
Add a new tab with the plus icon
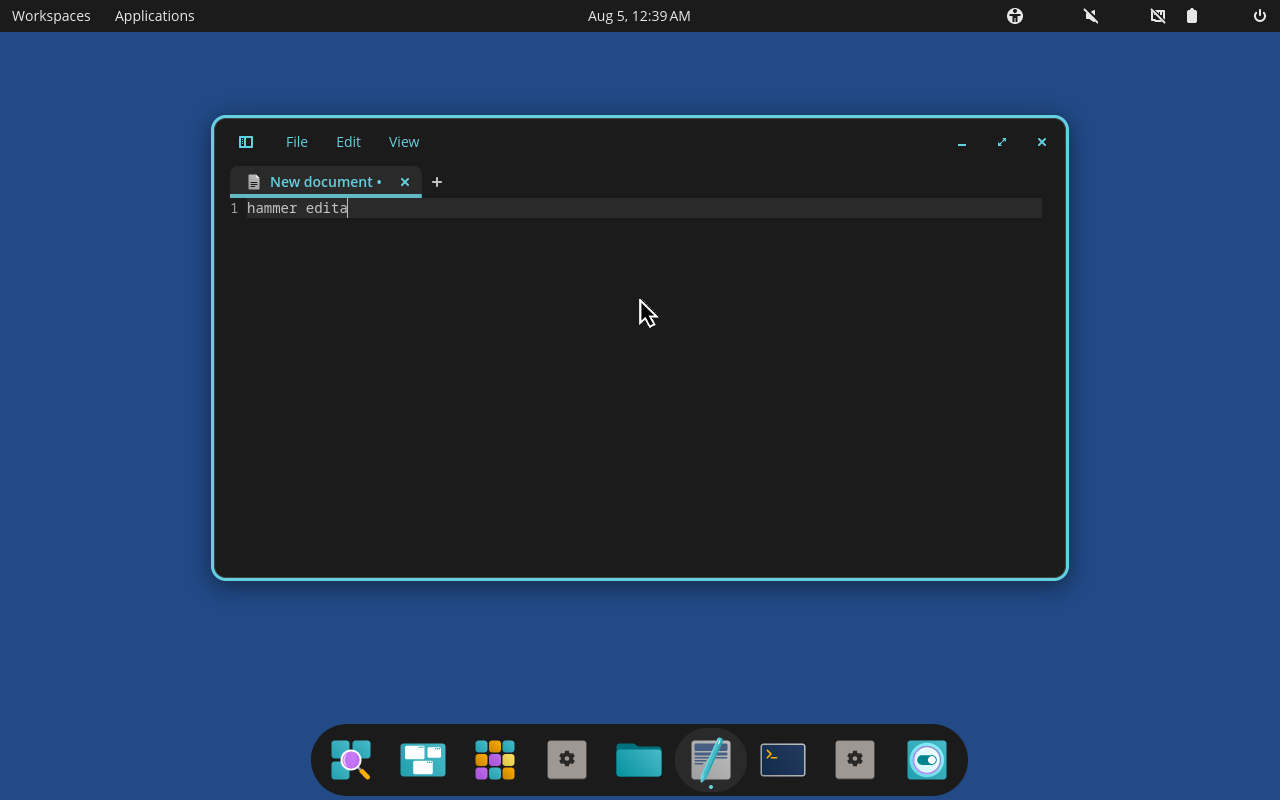coord(437,182)
